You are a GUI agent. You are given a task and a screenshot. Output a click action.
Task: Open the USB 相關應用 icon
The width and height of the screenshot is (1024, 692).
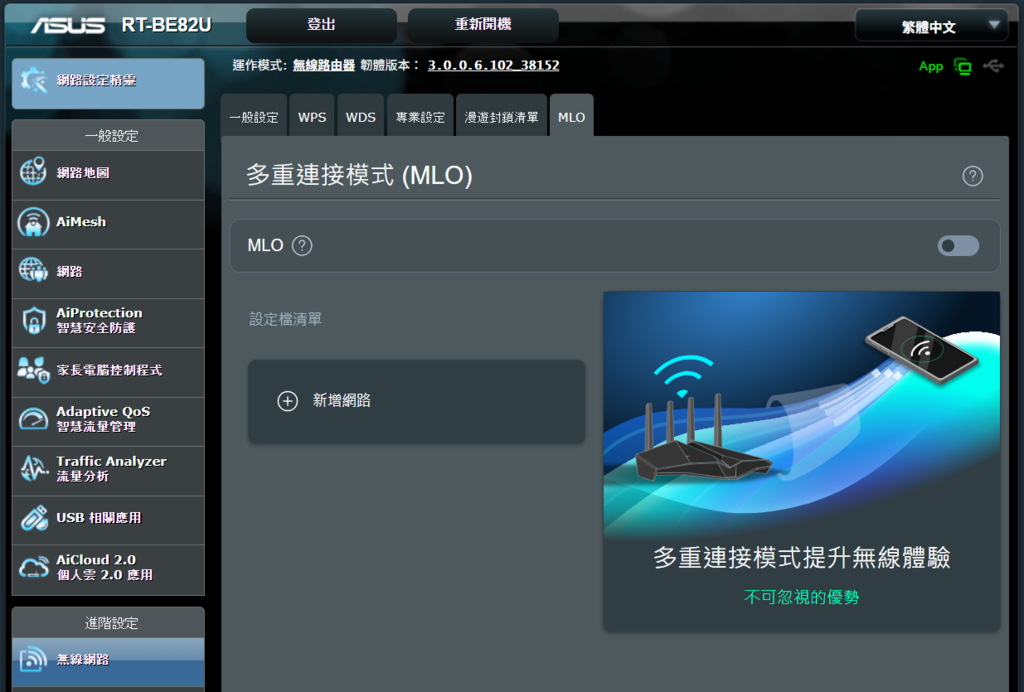(x=33, y=518)
